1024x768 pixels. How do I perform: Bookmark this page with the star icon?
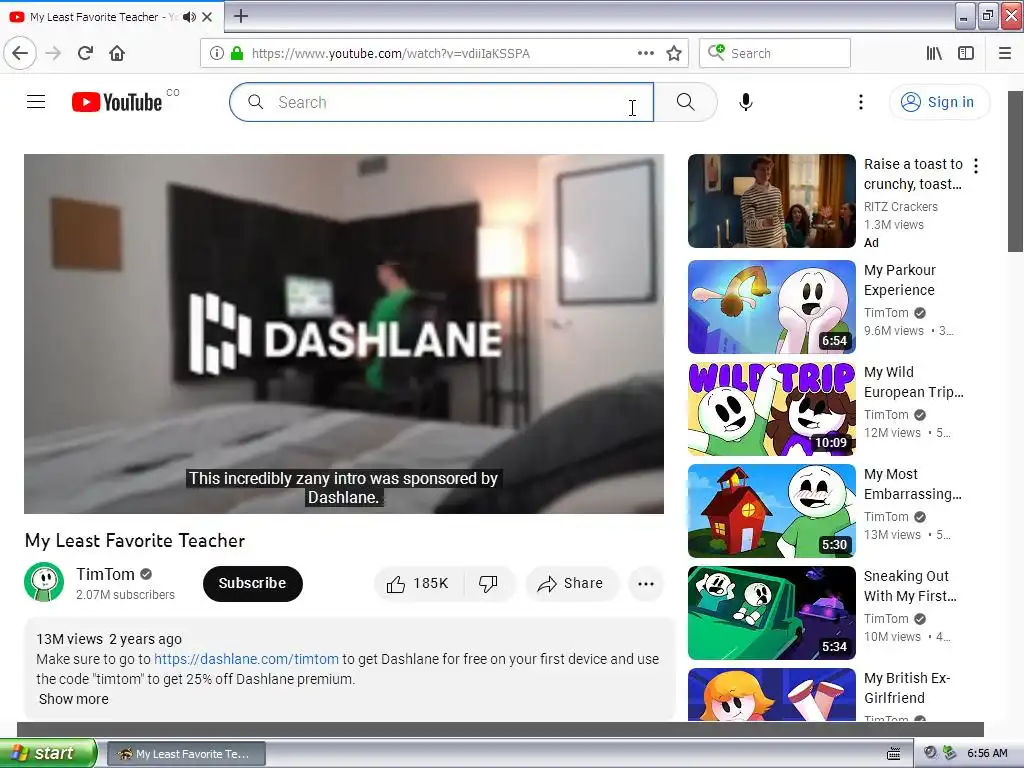(x=674, y=53)
